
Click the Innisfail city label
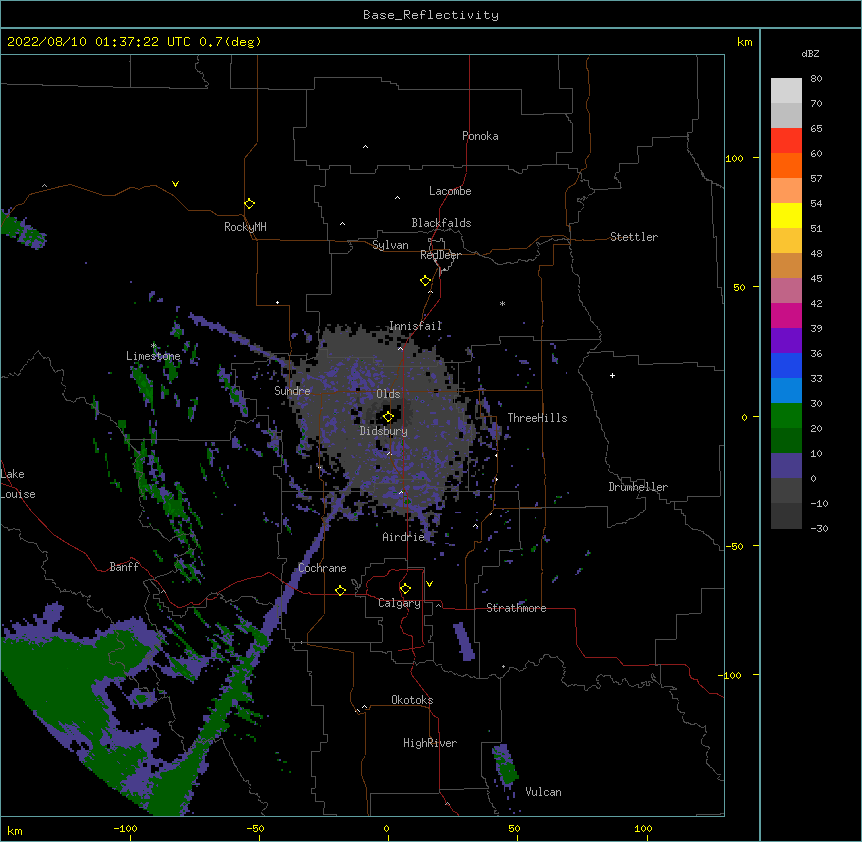pos(415,326)
